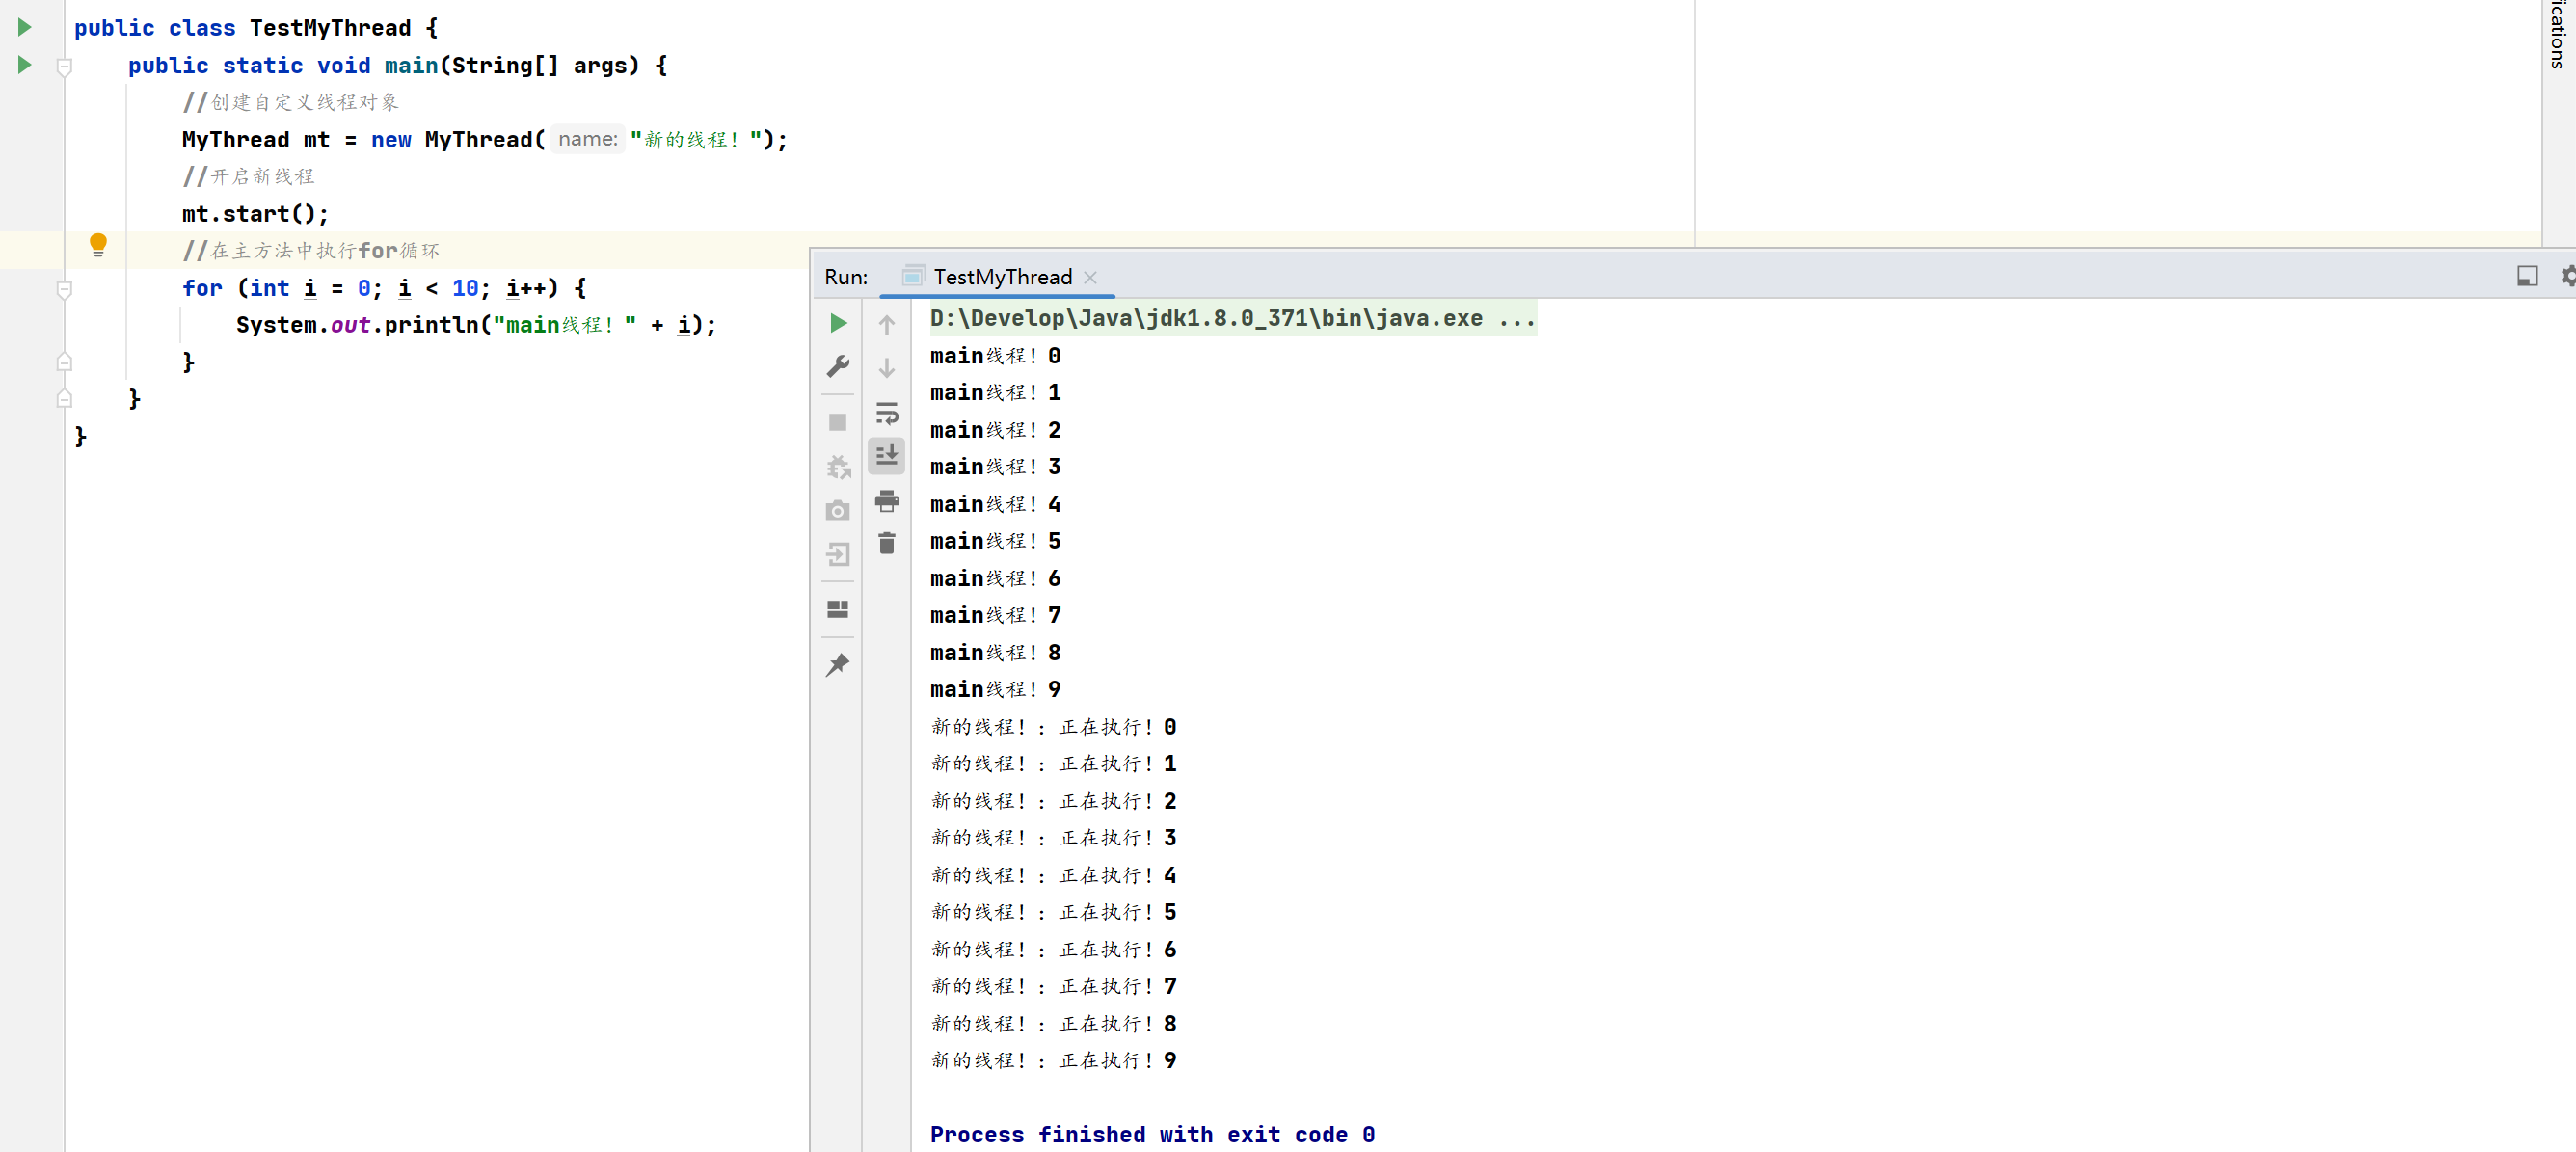Toggle Scroll to End in console toolbar
The width and height of the screenshot is (2576, 1152).
(x=887, y=456)
